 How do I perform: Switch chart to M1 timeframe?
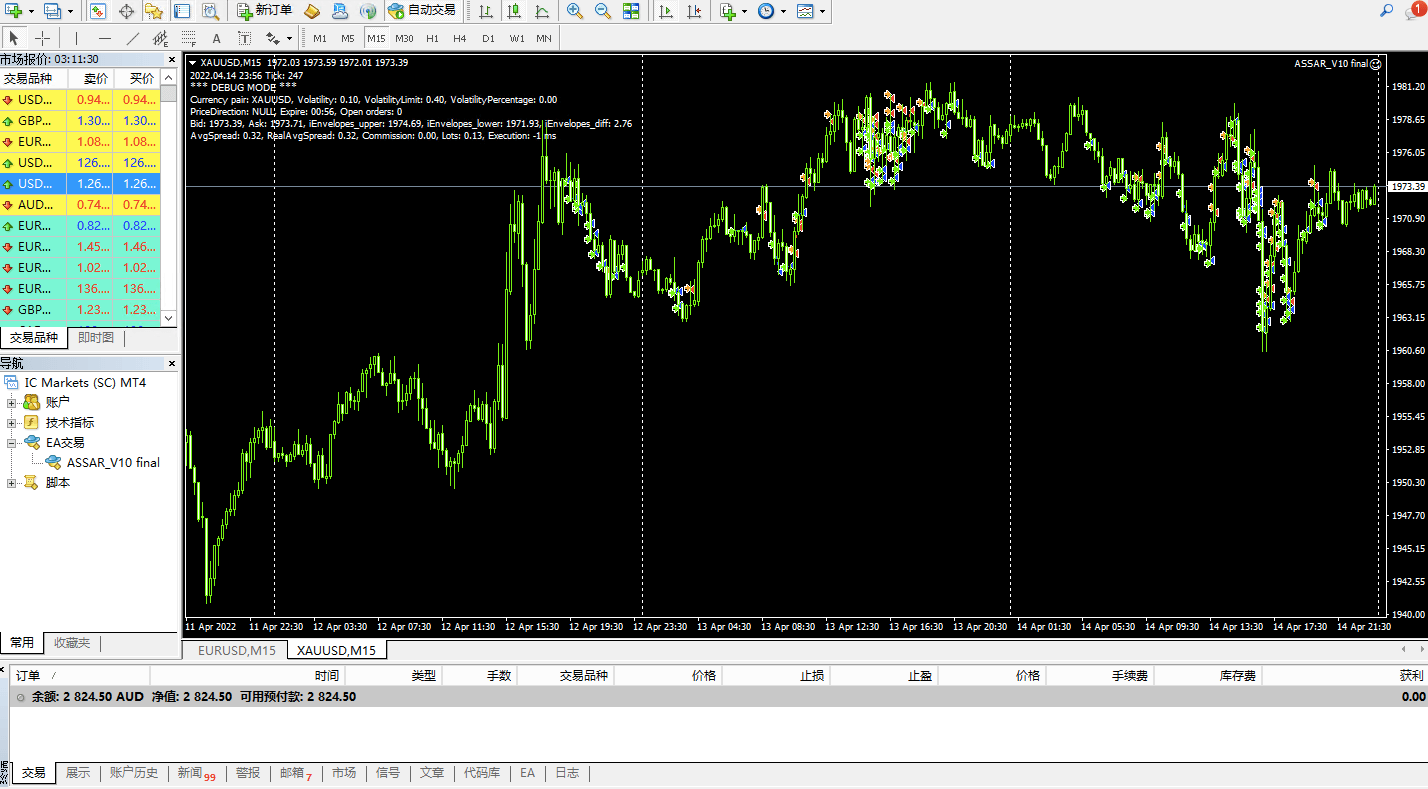point(320,38)
